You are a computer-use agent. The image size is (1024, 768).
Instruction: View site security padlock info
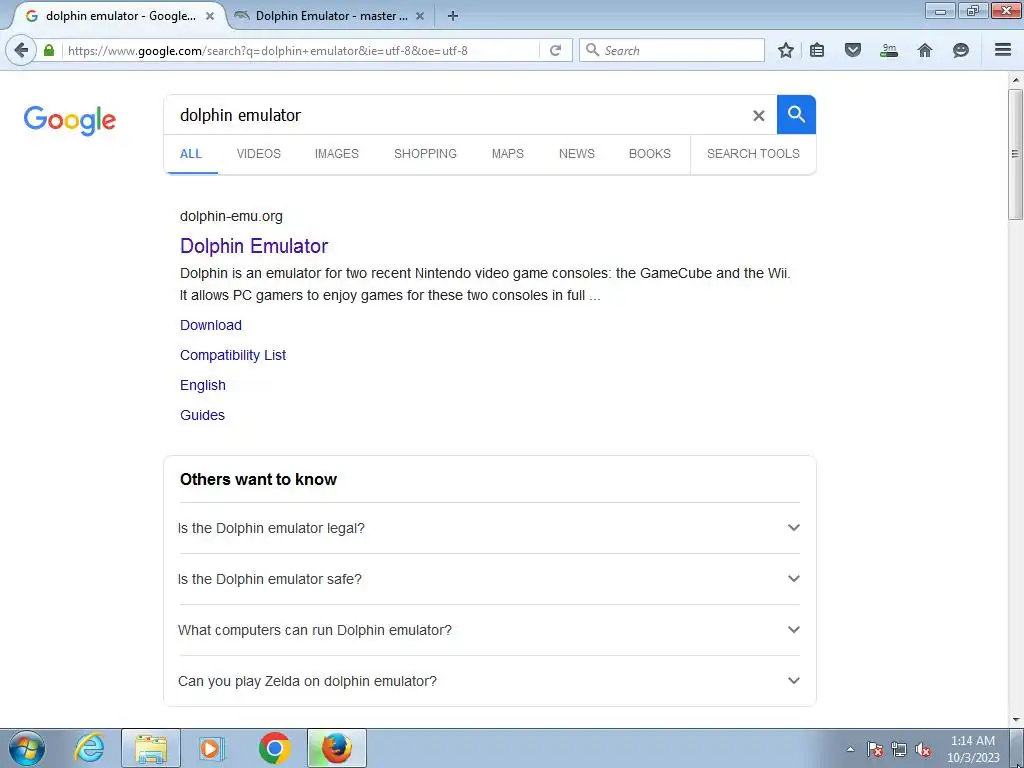click(x=49, y=50)
